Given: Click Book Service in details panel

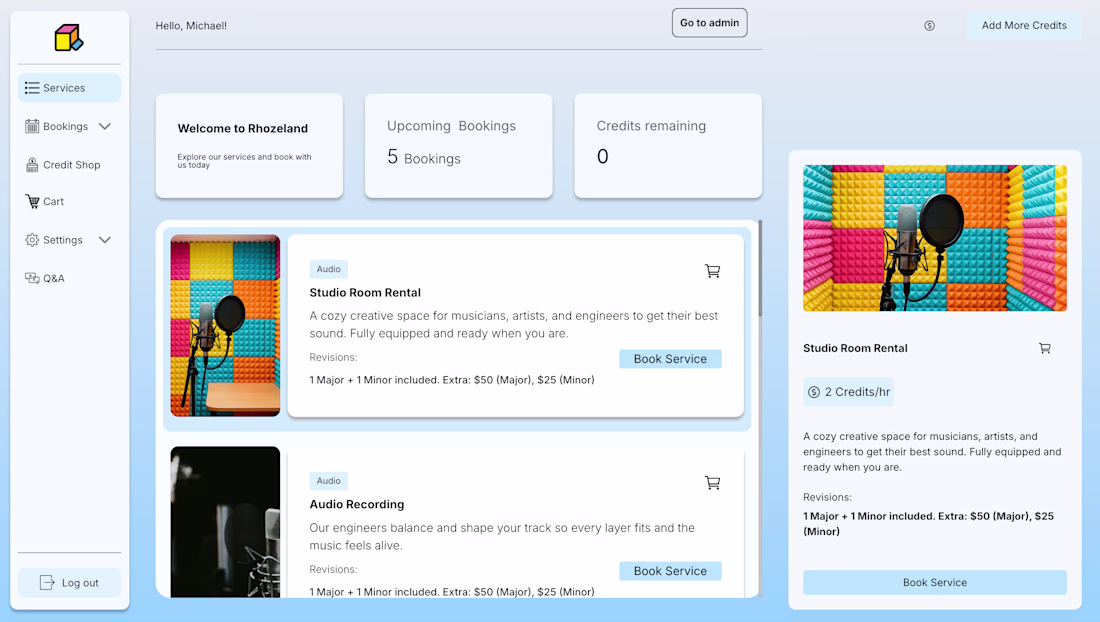Looking at the screenshot, I should coord(934,582).
